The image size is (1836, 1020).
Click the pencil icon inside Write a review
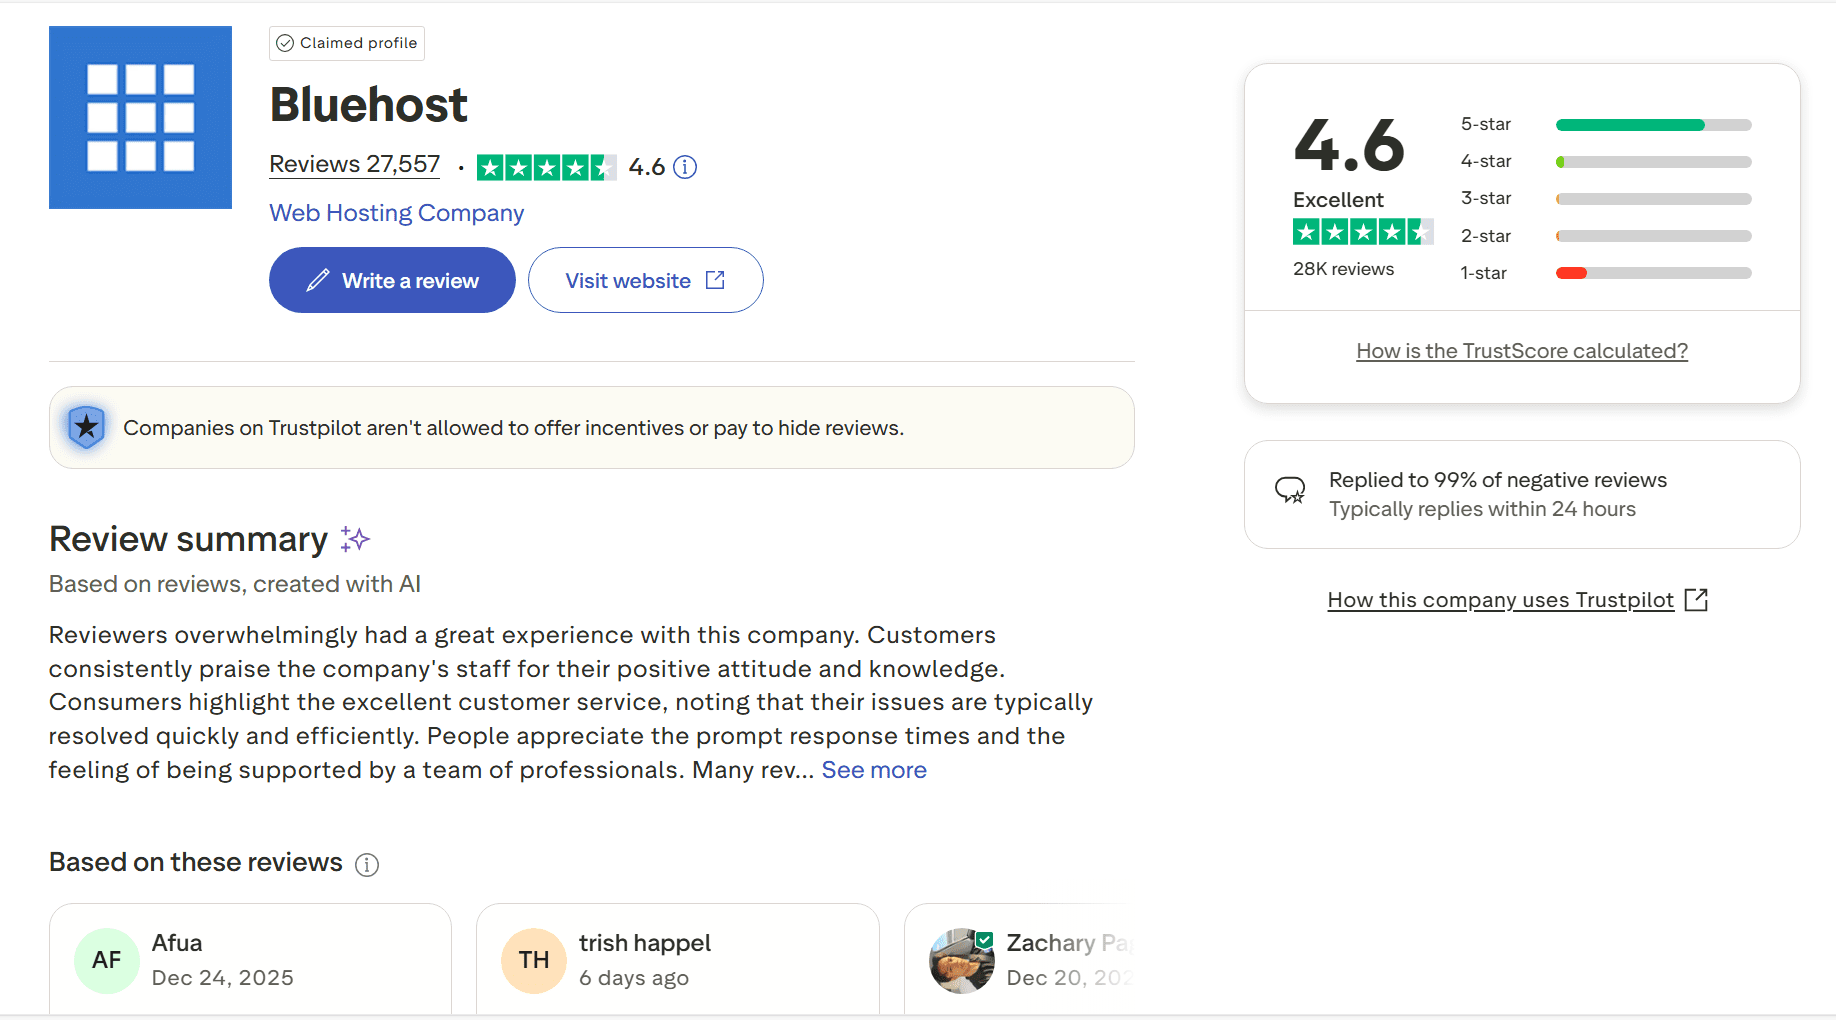point(318,280)
